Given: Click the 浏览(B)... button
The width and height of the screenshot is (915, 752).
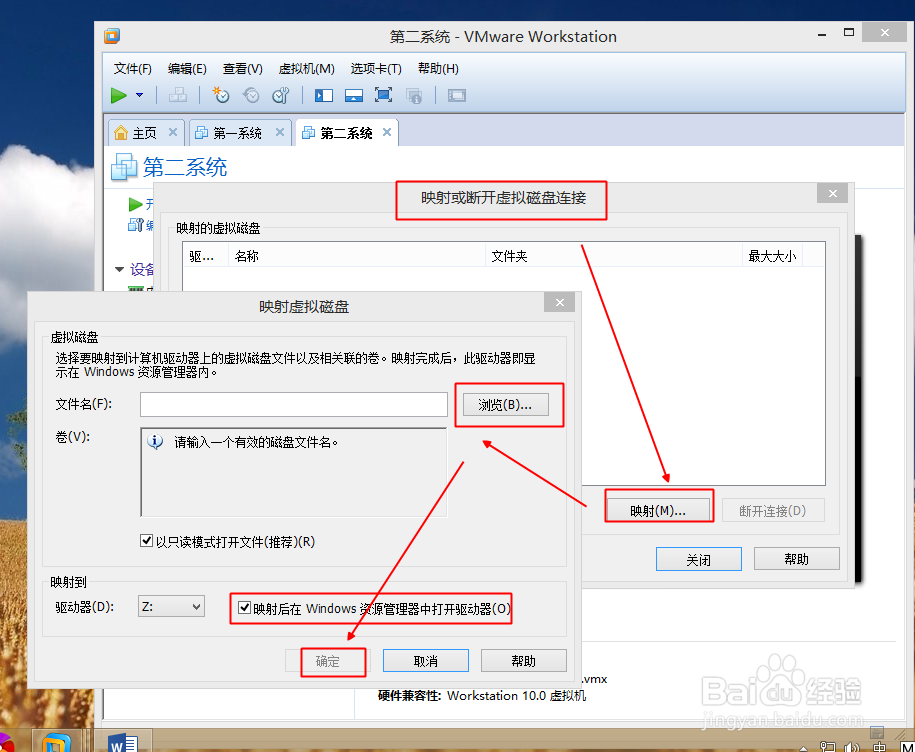Looking at the screenshot, I should click(505, 404).
